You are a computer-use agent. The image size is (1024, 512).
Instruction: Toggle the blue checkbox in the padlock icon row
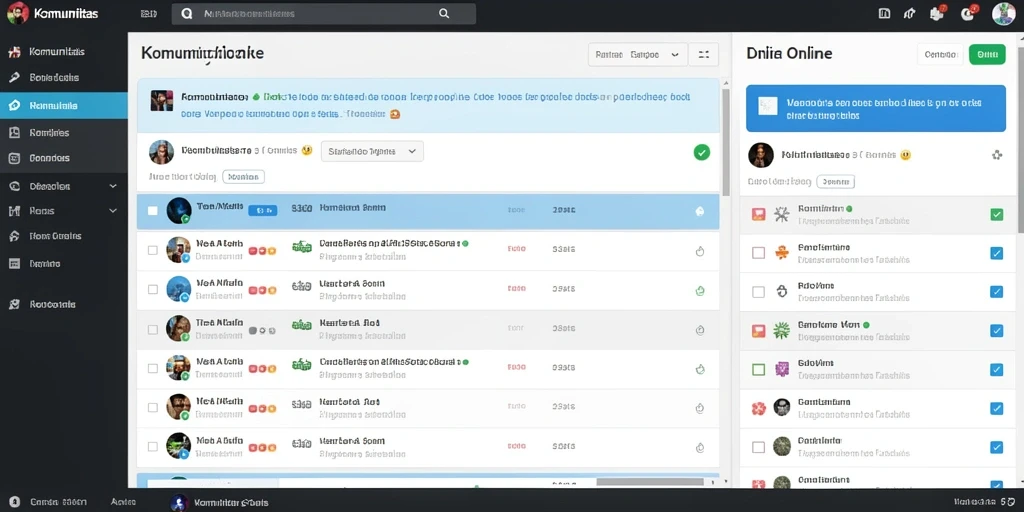997,292
